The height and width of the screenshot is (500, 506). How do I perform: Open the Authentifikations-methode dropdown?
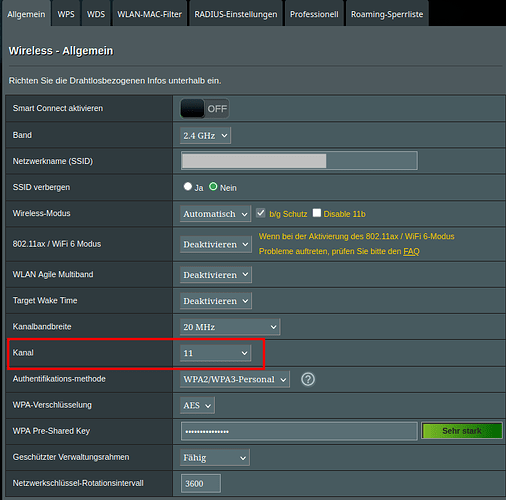(x=235, y=379)
